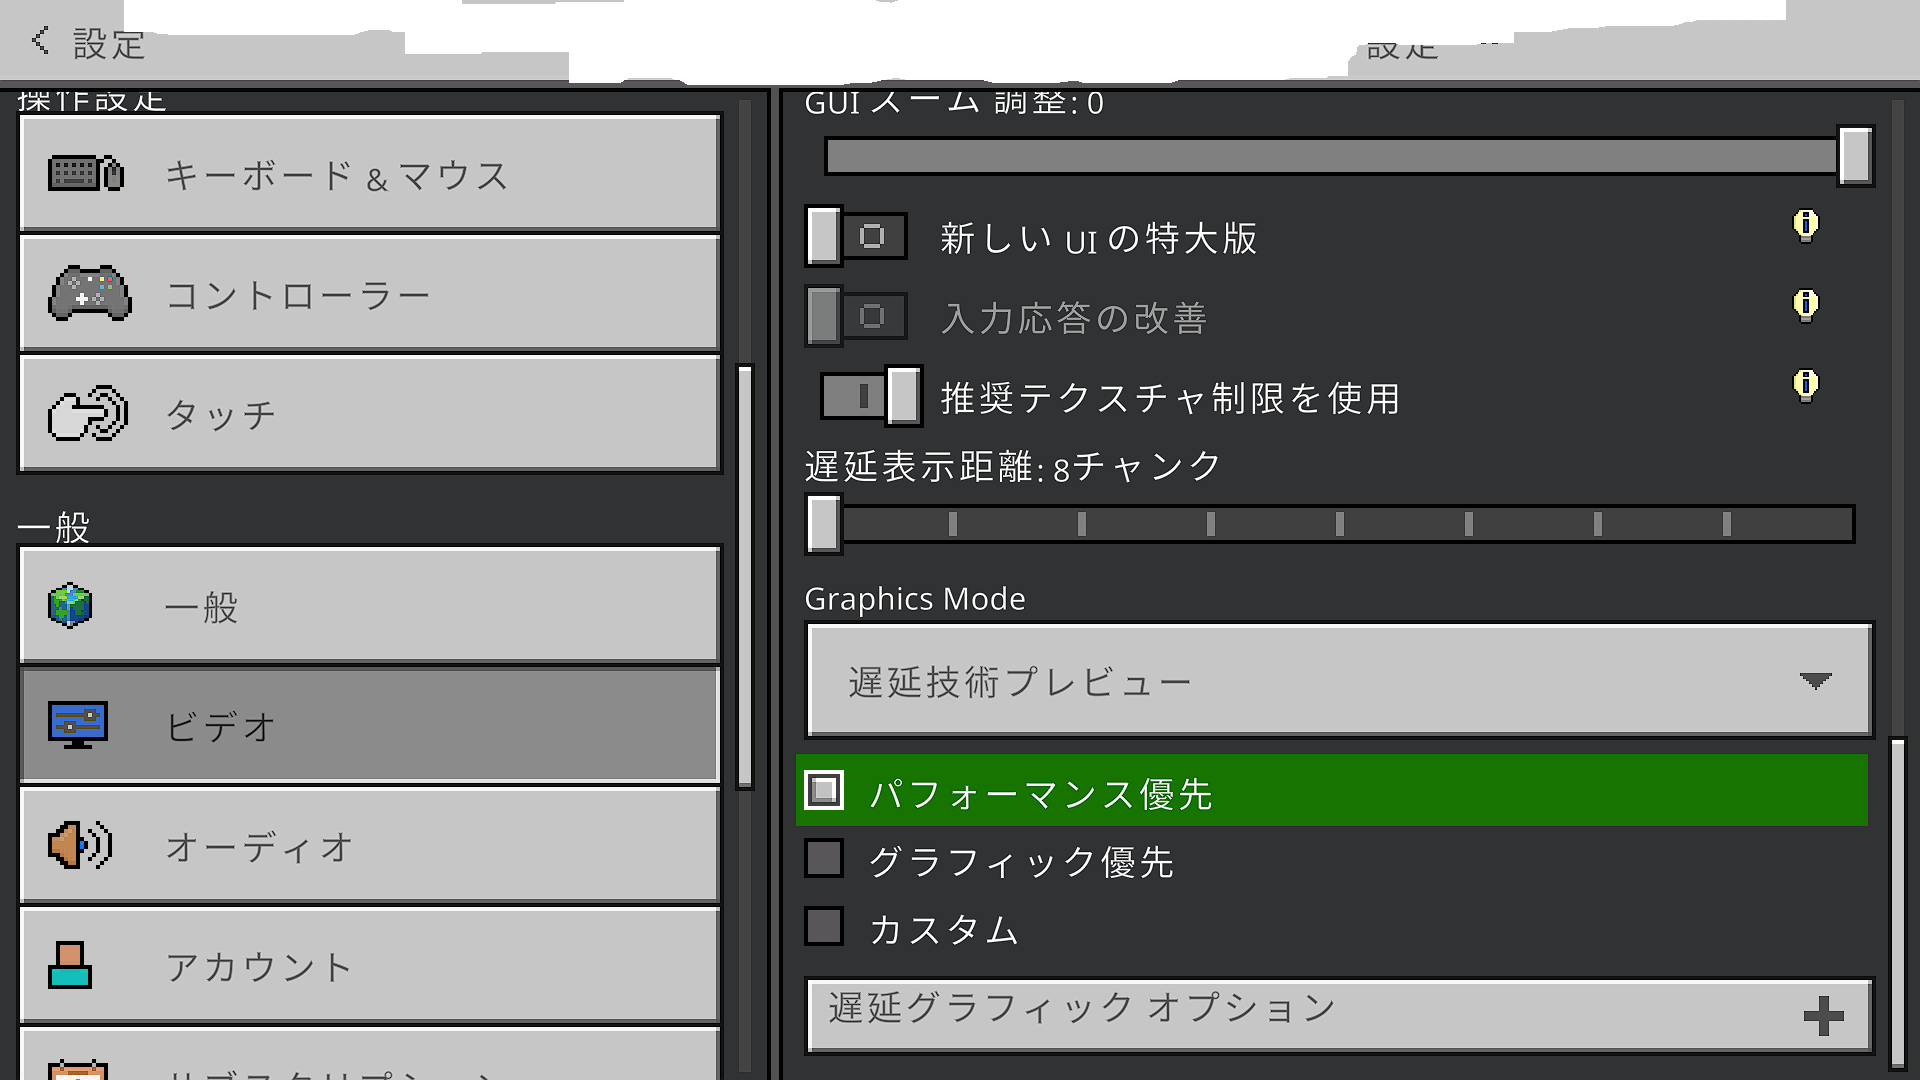Disable 推奨テクスチャ制限を使用 toggle

coord(870,397)
